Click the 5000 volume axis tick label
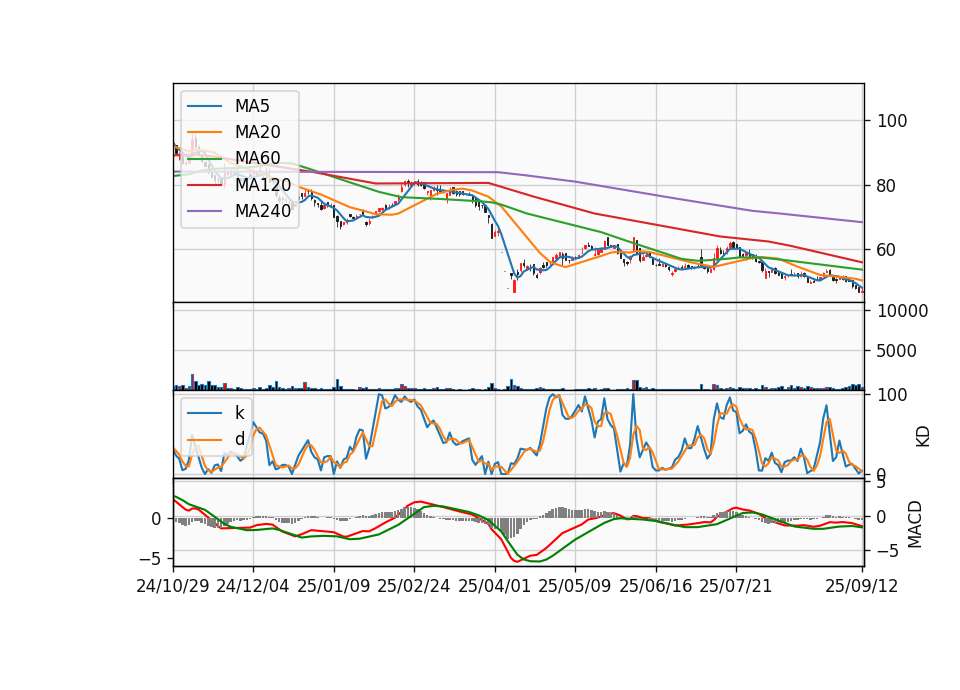The image size is (960, 690). [x=897, y=351]
